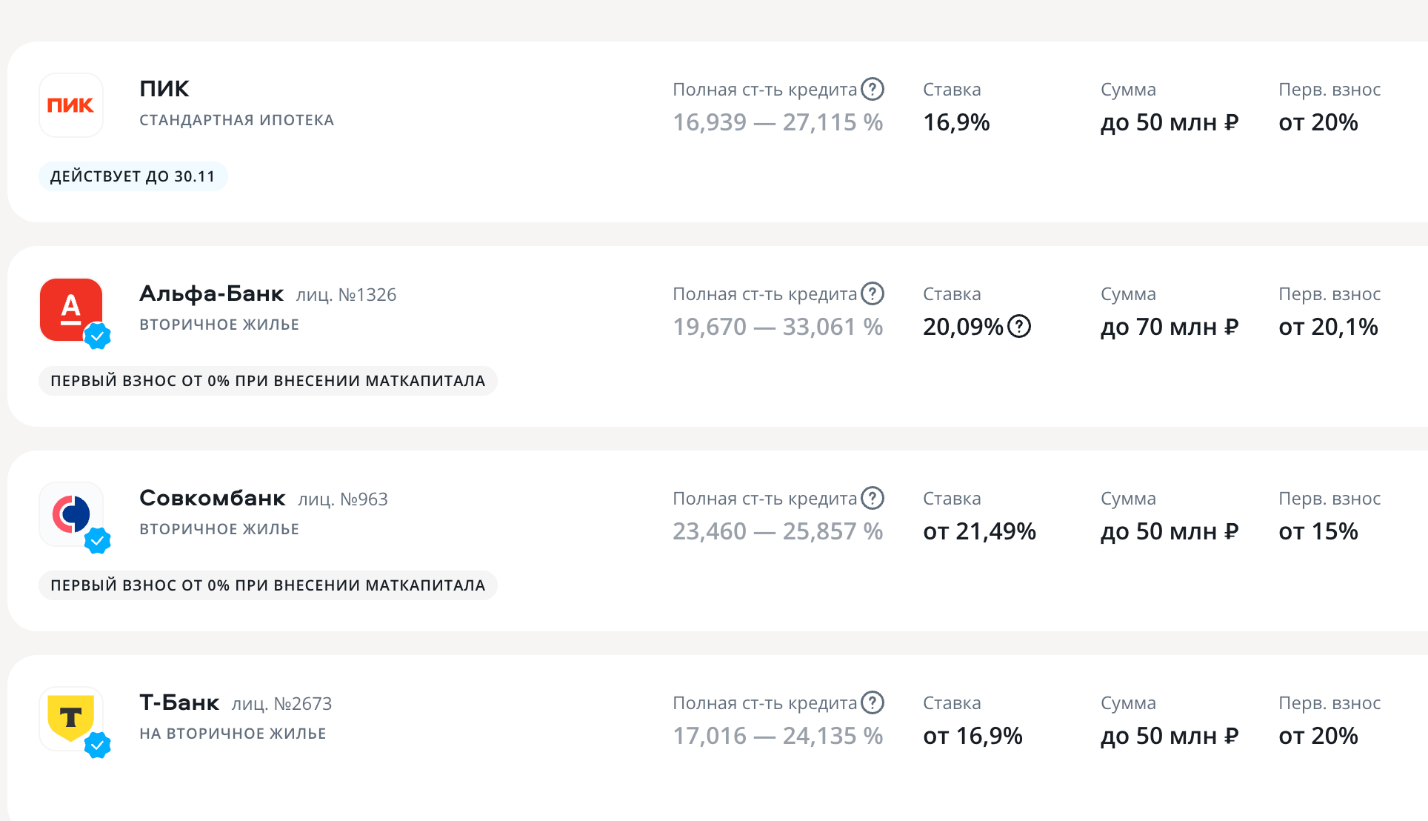Click the 'Действует до 30.11' badge
The image size is (1428, 821).
pos(134,177)
